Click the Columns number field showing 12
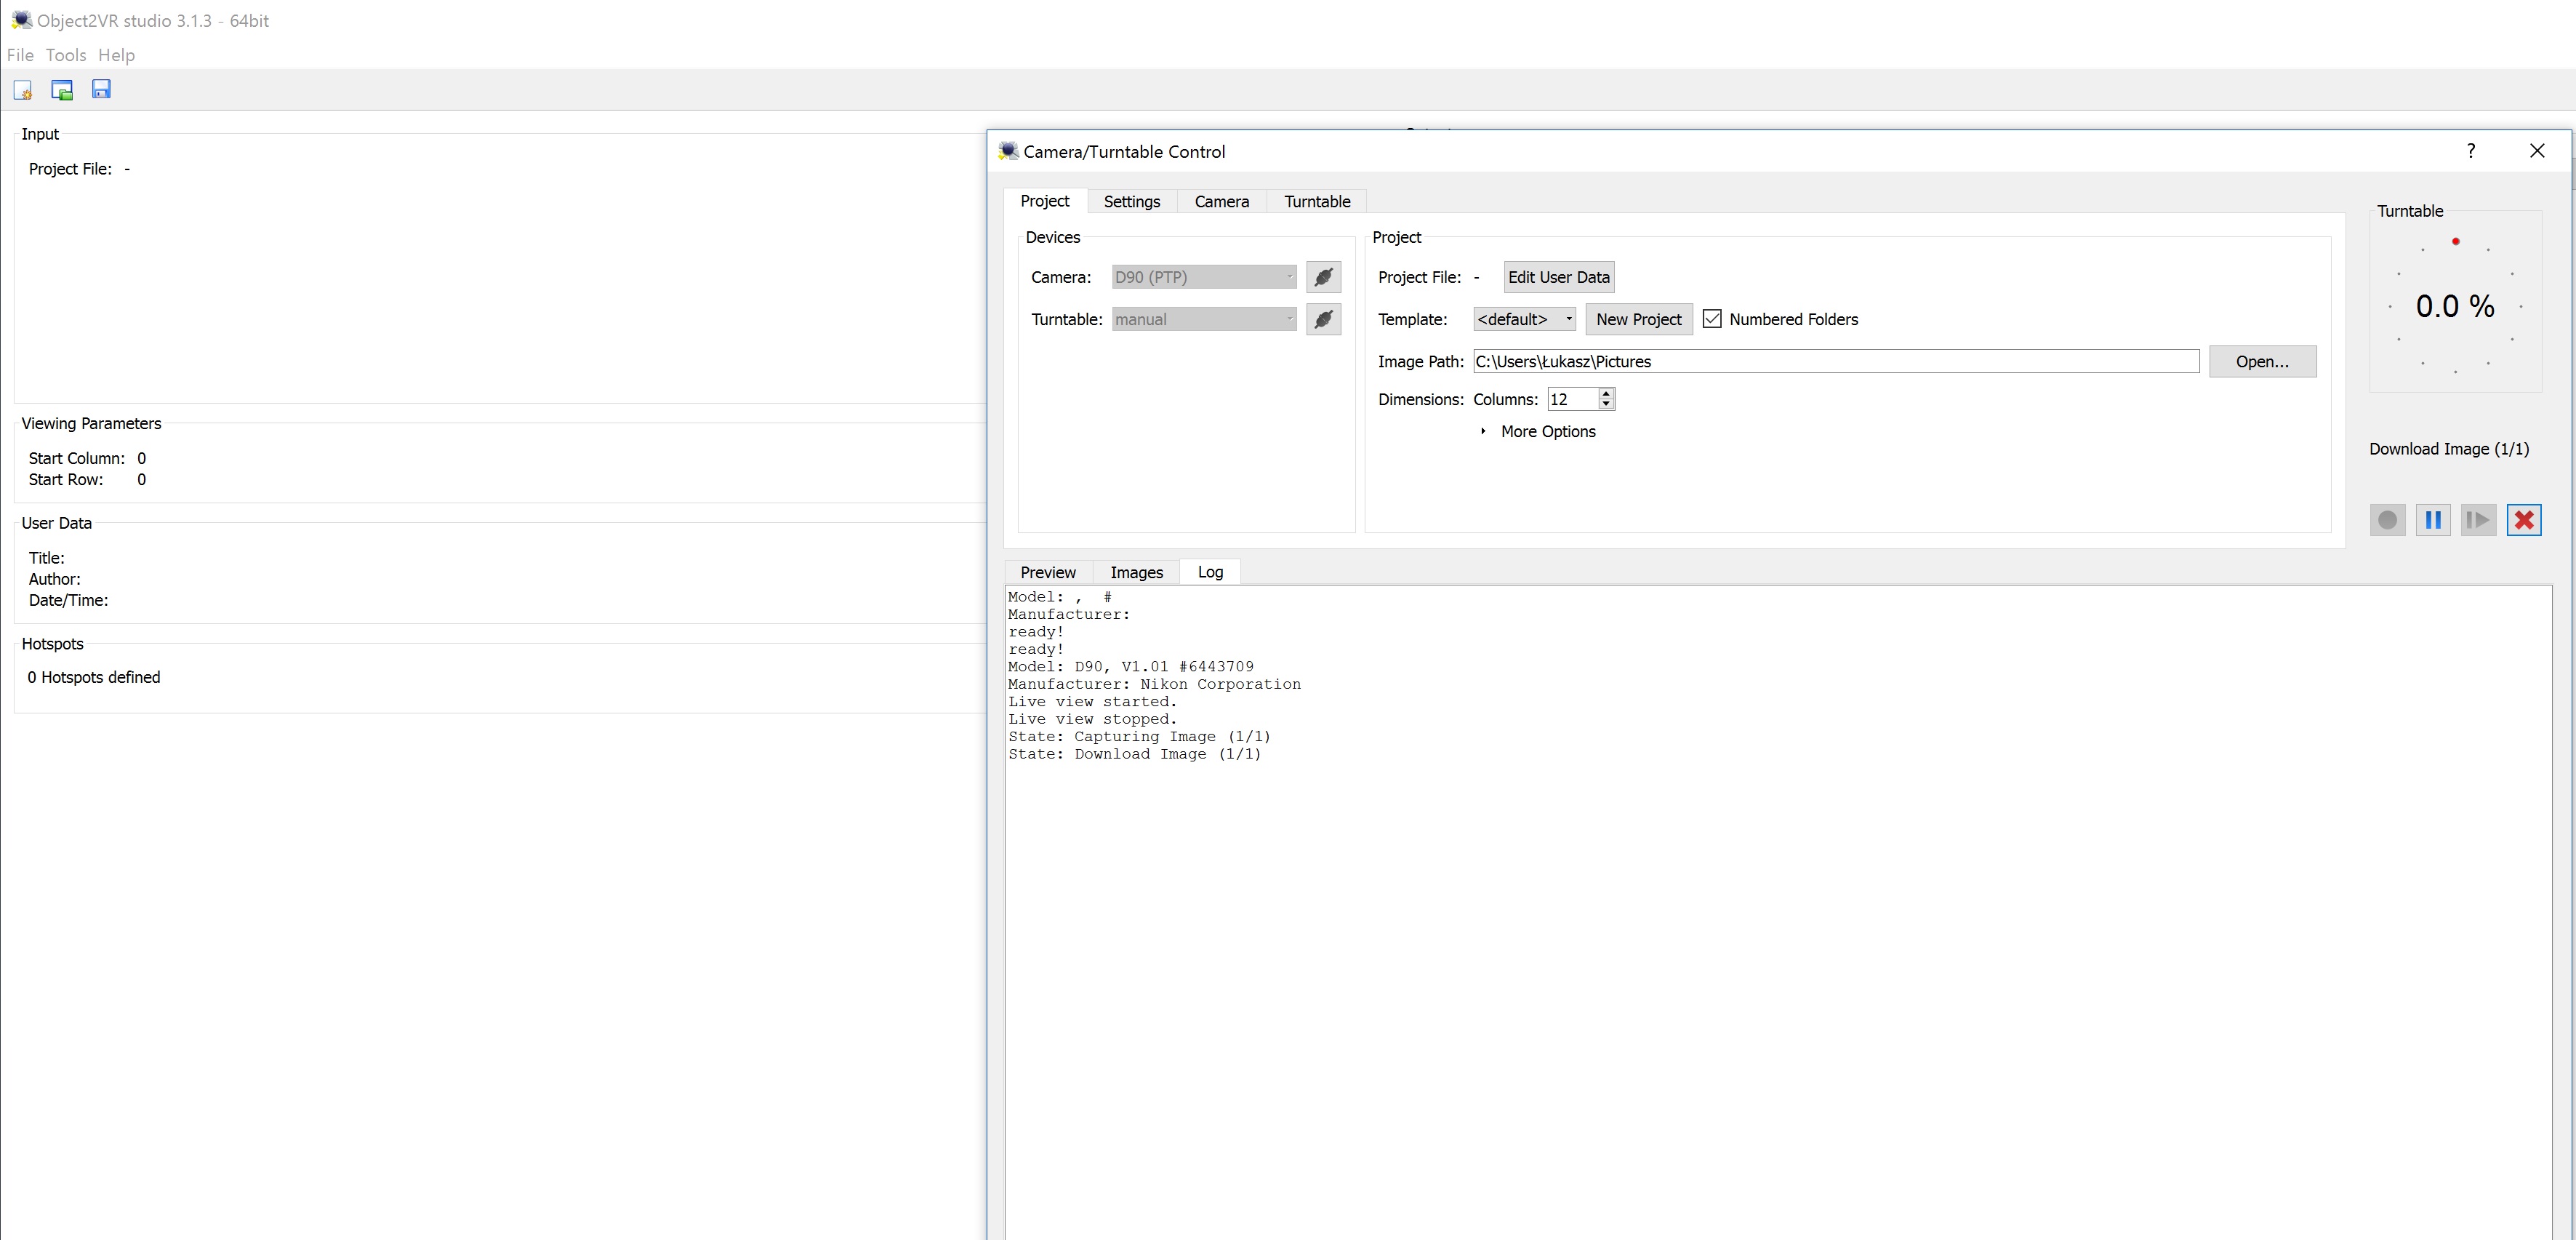Screen dimensions: 2576x1240 pyautogui.click(x=1572, y=399)
